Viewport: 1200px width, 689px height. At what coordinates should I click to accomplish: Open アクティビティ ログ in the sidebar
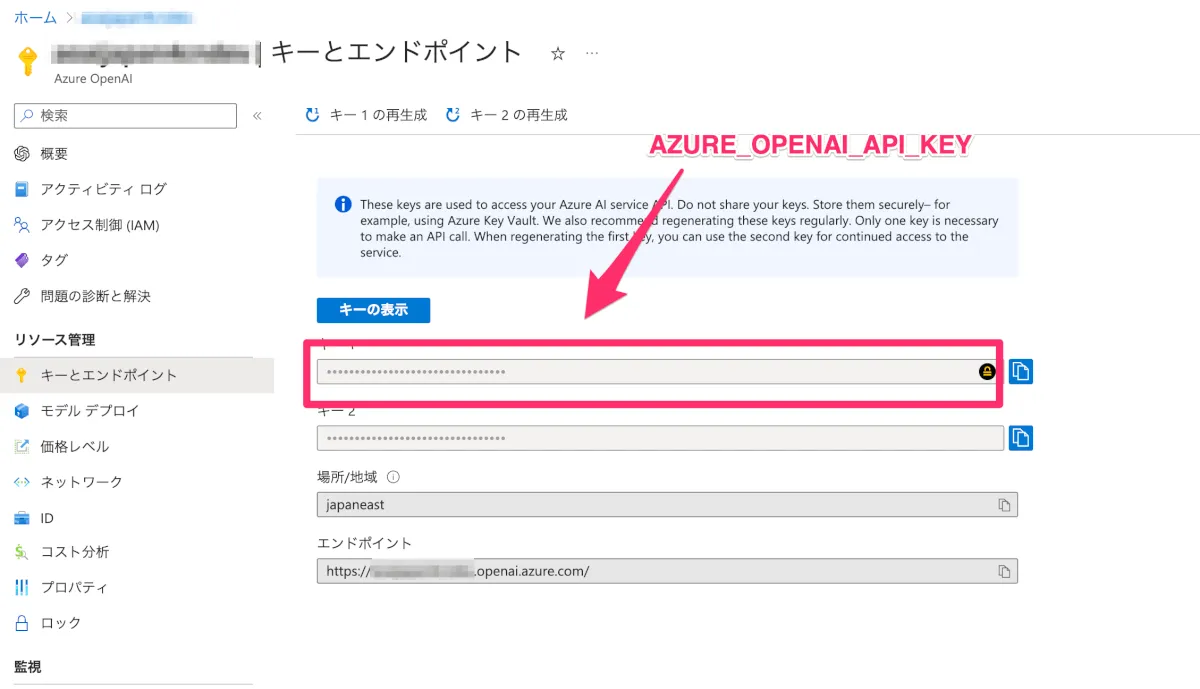103,189
